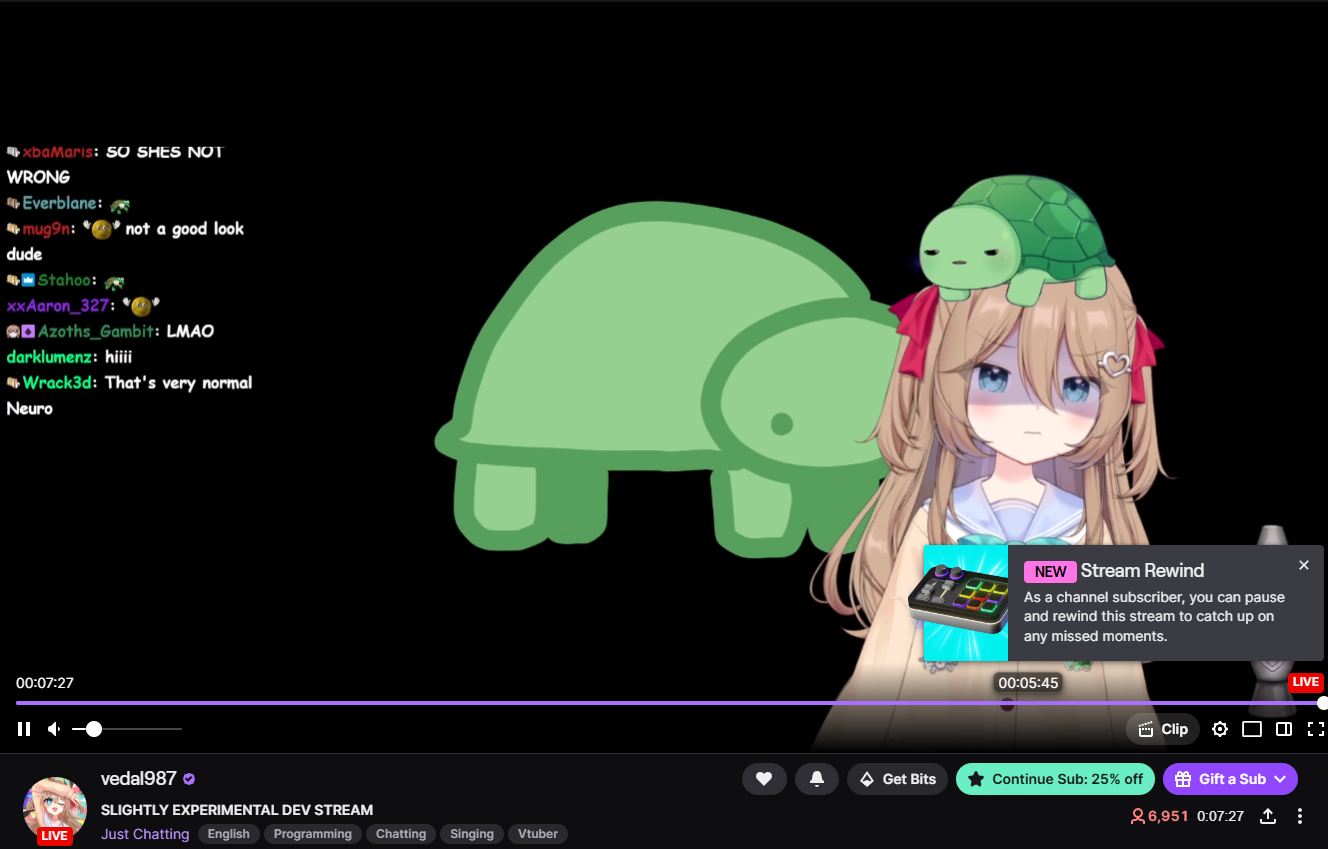Select the English tag
Image resolution: width=1328 pixels, height=849 pixels.
(x=229, y=834)
